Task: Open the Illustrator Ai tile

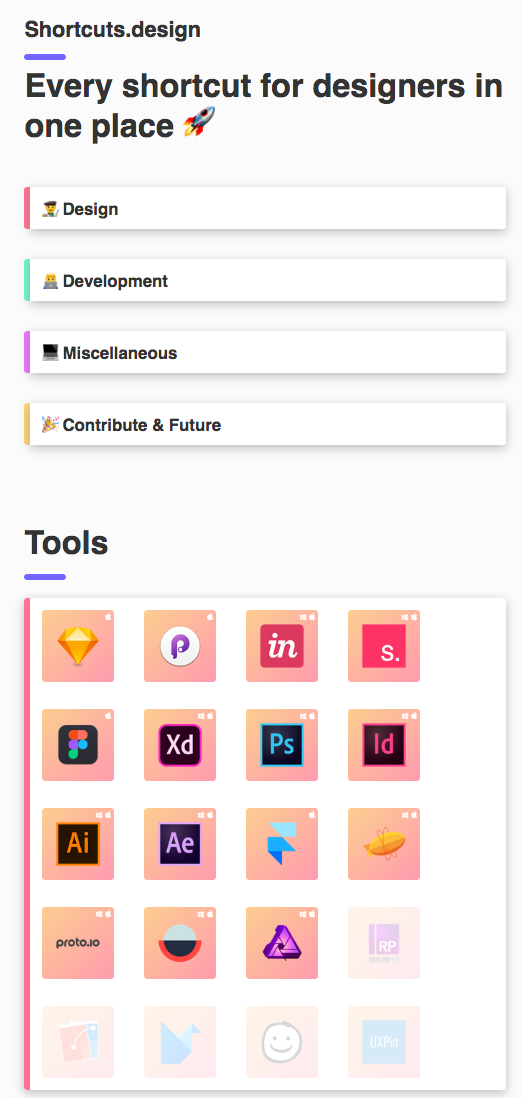Action: coord(78,844)
